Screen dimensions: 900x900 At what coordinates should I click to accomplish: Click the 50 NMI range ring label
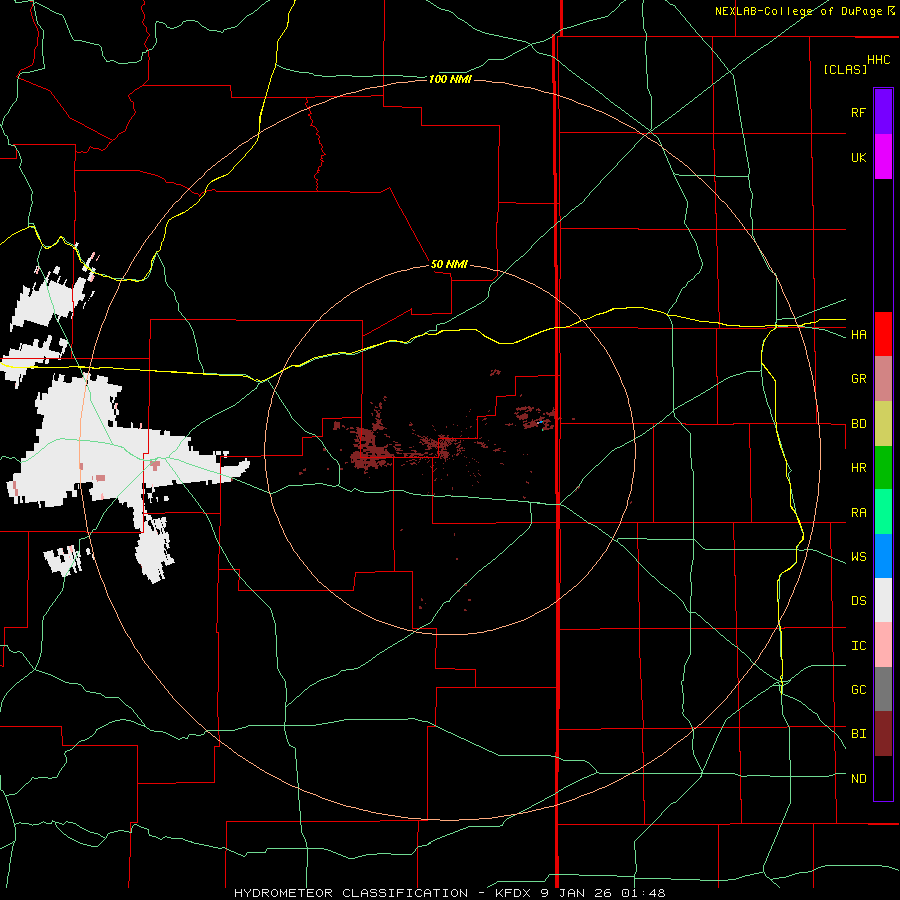449,264
